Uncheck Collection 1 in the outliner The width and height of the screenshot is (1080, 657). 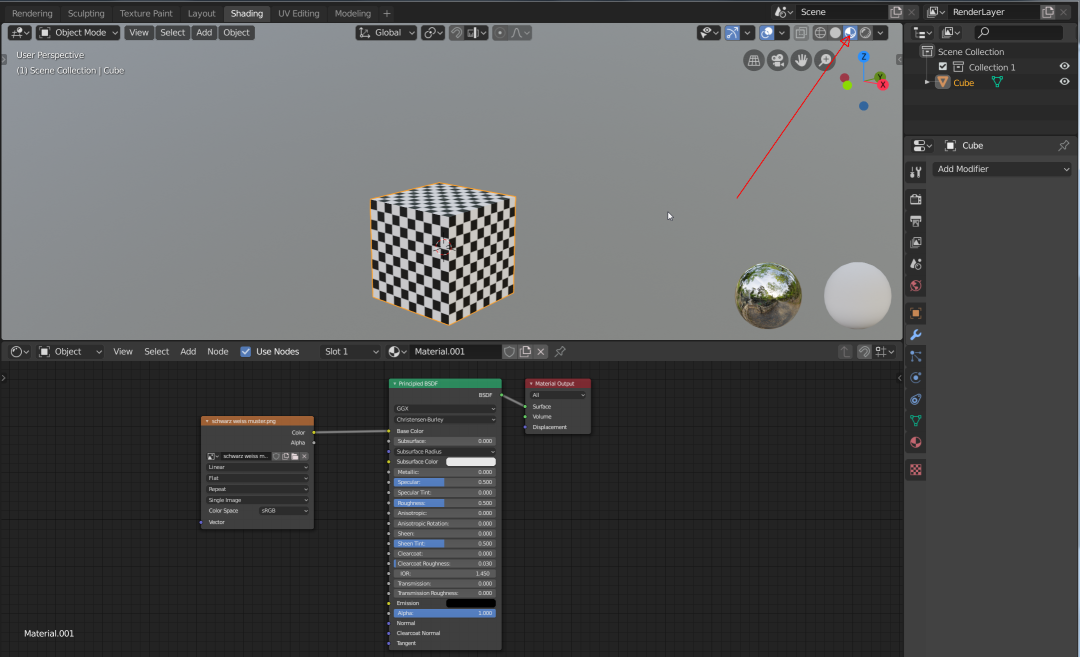point(943,67)
